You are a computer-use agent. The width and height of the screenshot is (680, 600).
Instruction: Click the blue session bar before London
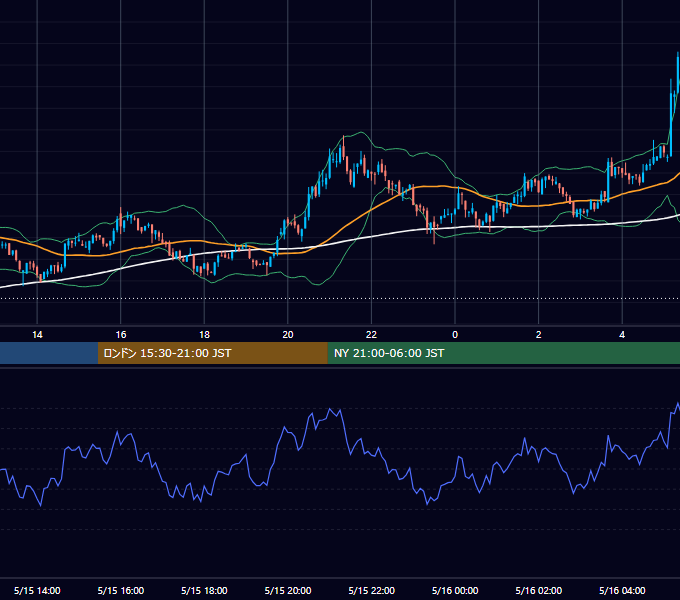pyautogui.click(x=49, y=353)
